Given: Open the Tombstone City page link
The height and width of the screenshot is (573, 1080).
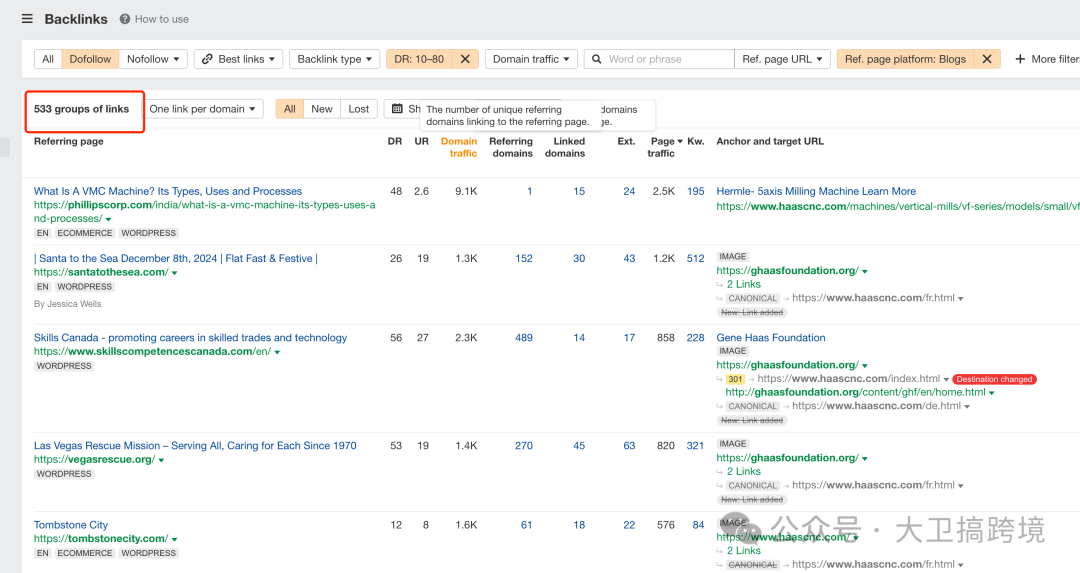Looking at the screenshot, I should point(71,525).
